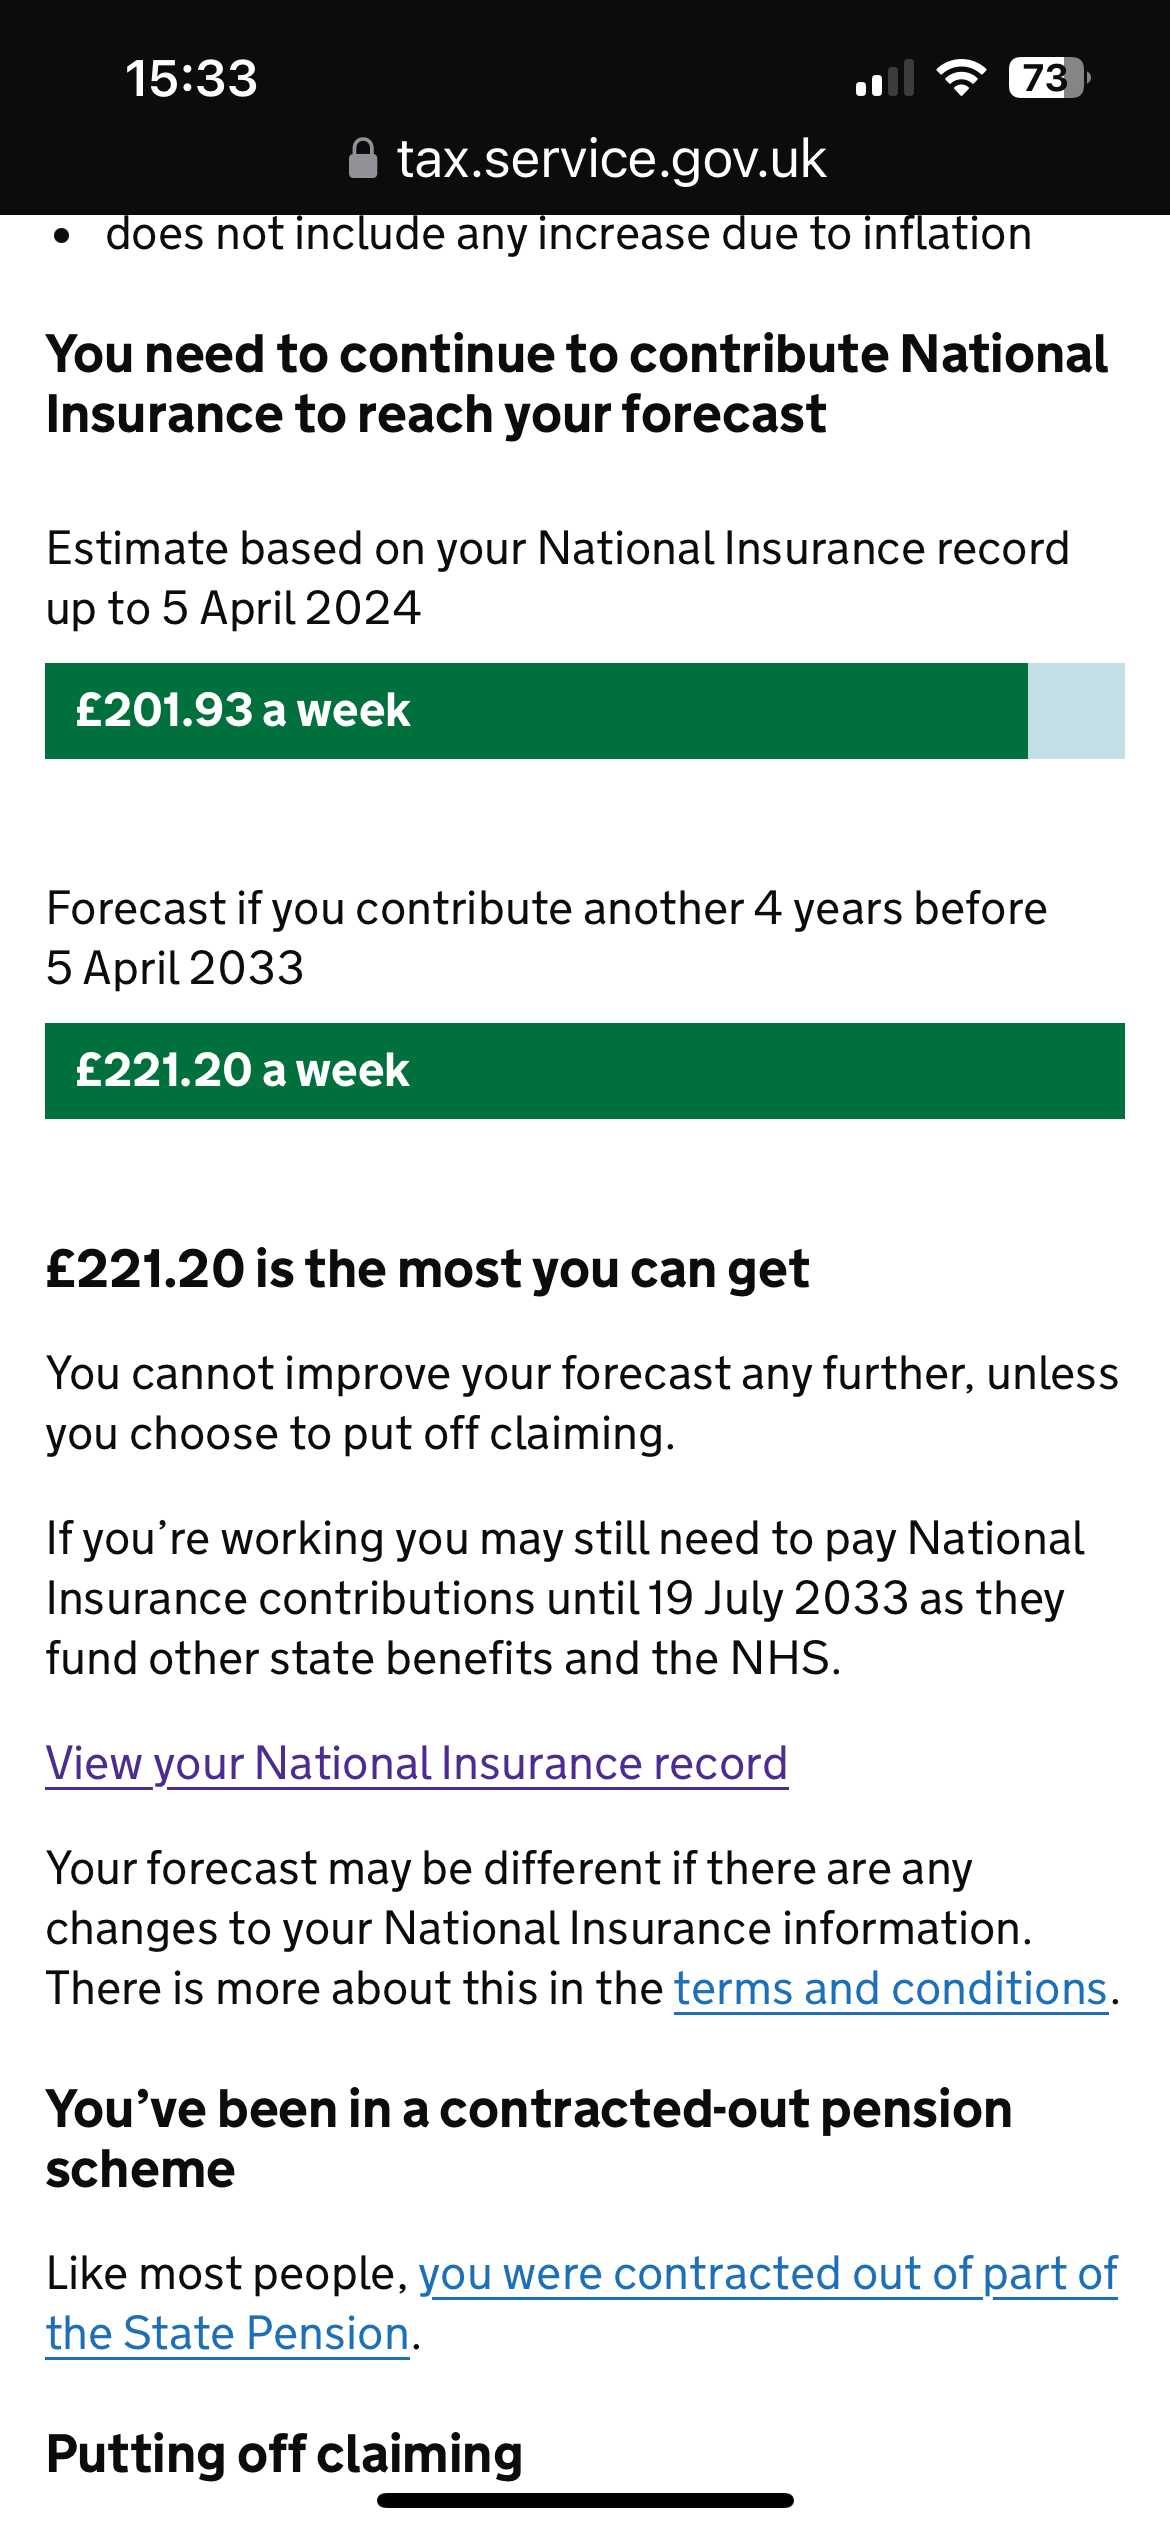
Task: Tap the home indicator bar at bottom
Action: 585,2501
